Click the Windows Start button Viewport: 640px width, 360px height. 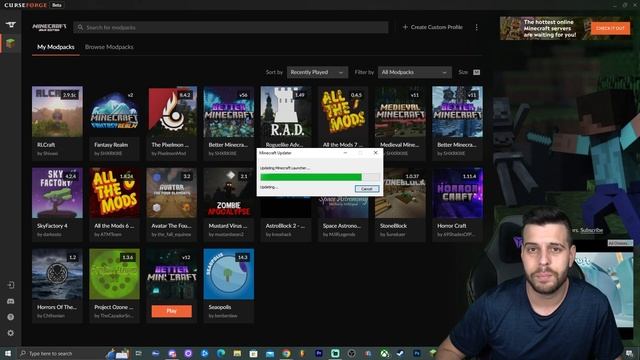coord(8,353)
